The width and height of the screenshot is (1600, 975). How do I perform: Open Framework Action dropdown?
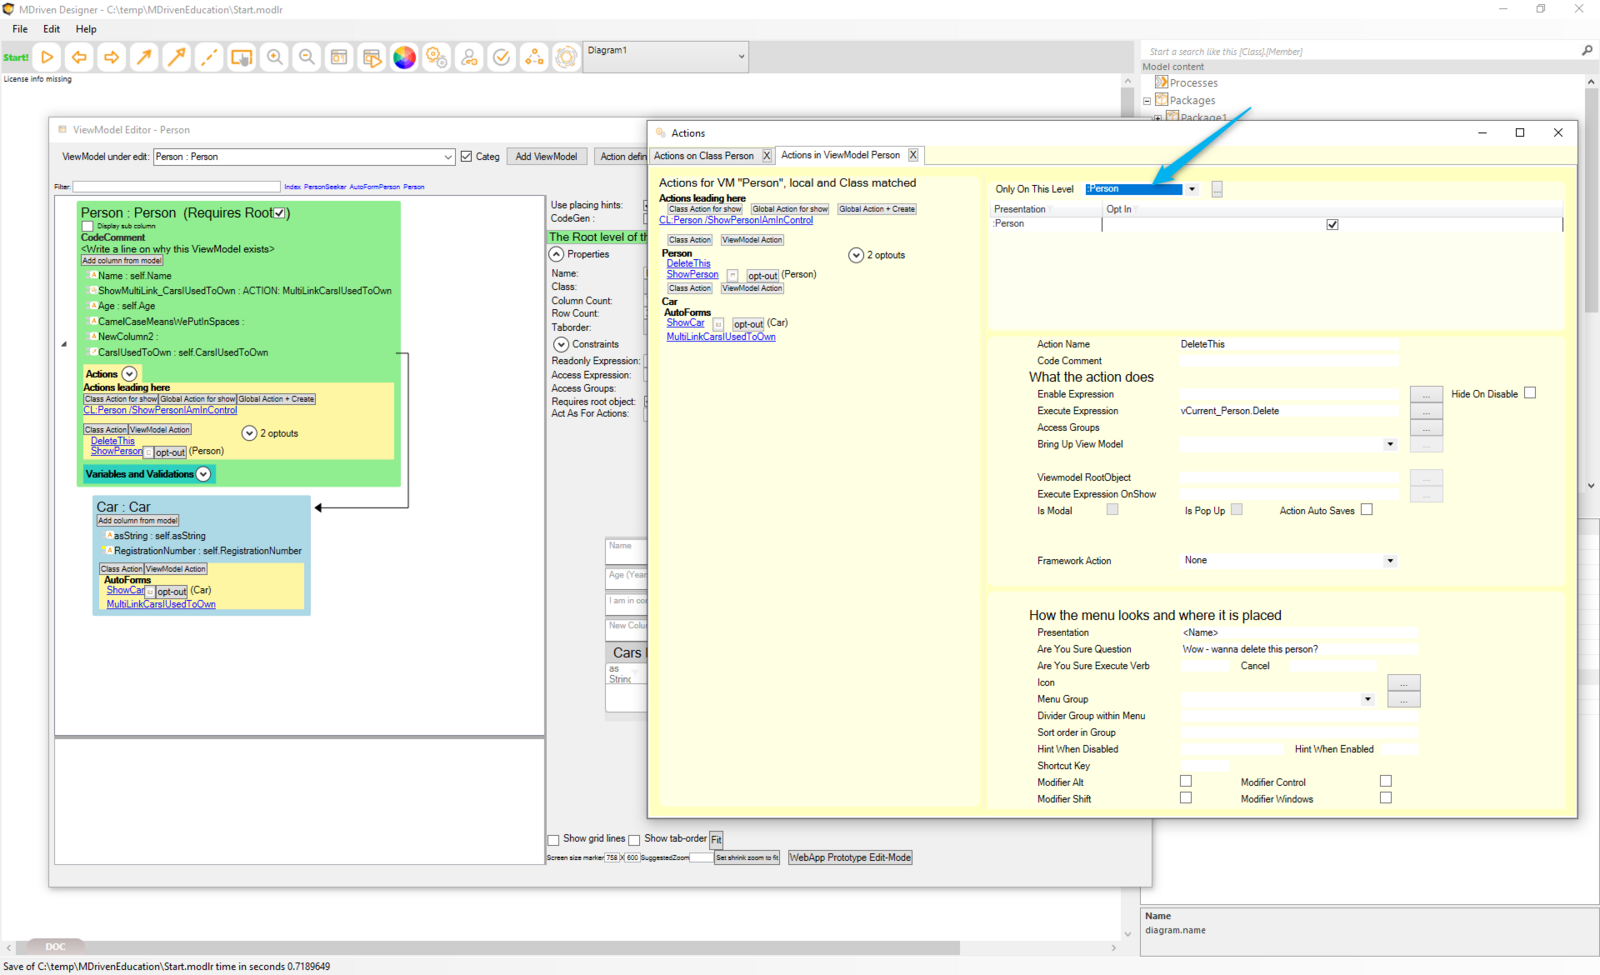tap(1390, 561)
